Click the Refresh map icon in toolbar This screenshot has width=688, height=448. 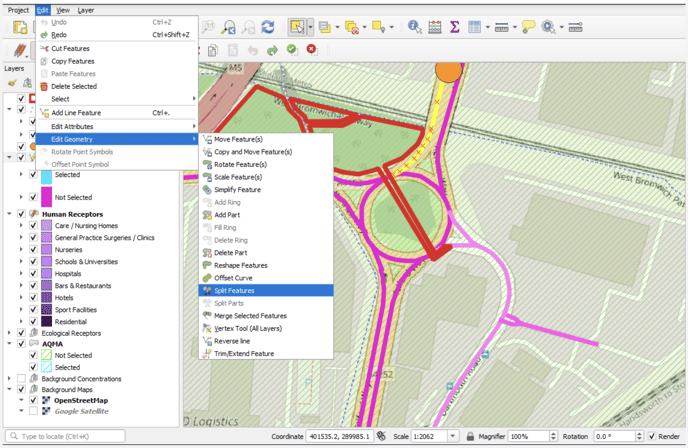point(268,27)
